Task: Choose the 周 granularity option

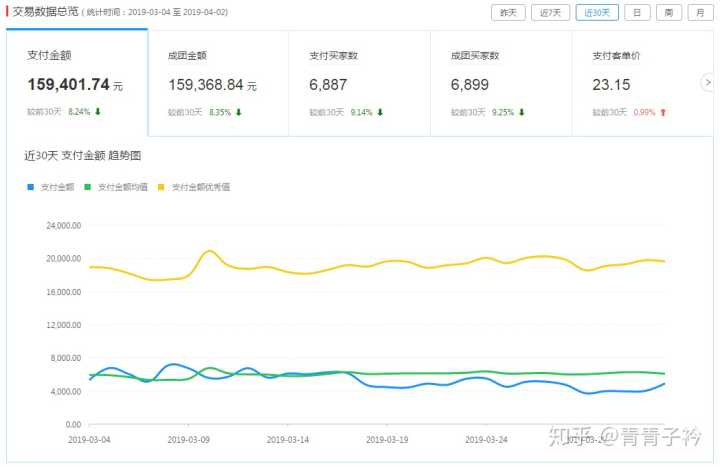Action: [668, 13]
